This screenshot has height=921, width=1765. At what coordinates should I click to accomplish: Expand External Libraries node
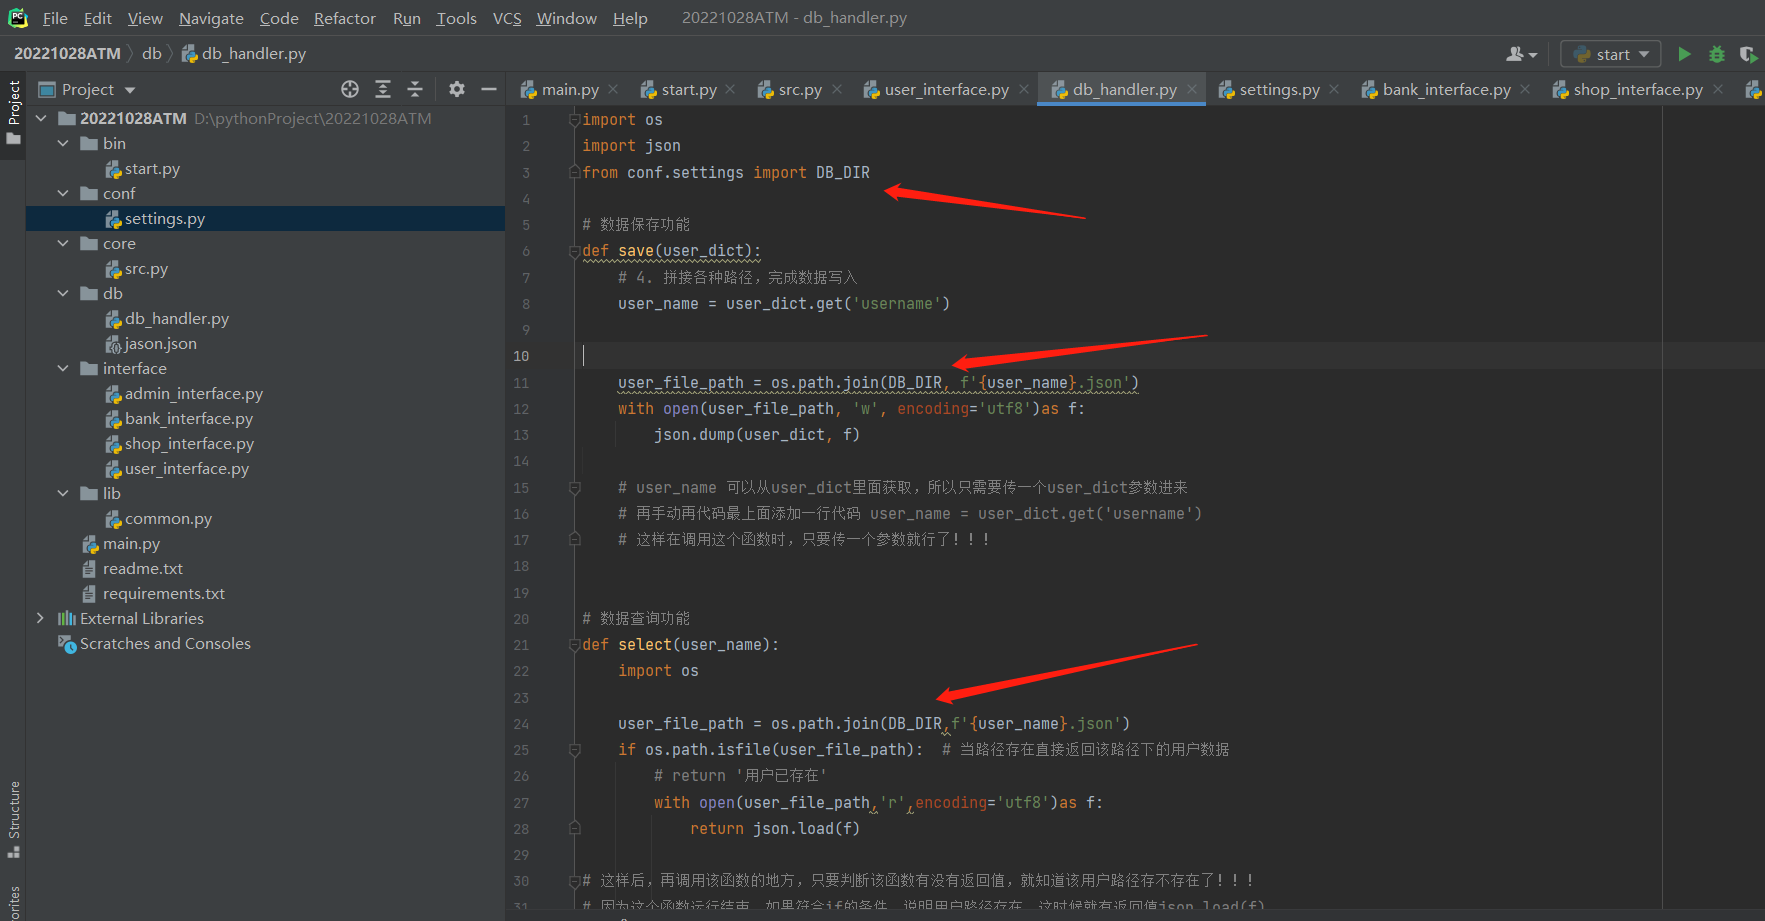(x=41, y=618)
